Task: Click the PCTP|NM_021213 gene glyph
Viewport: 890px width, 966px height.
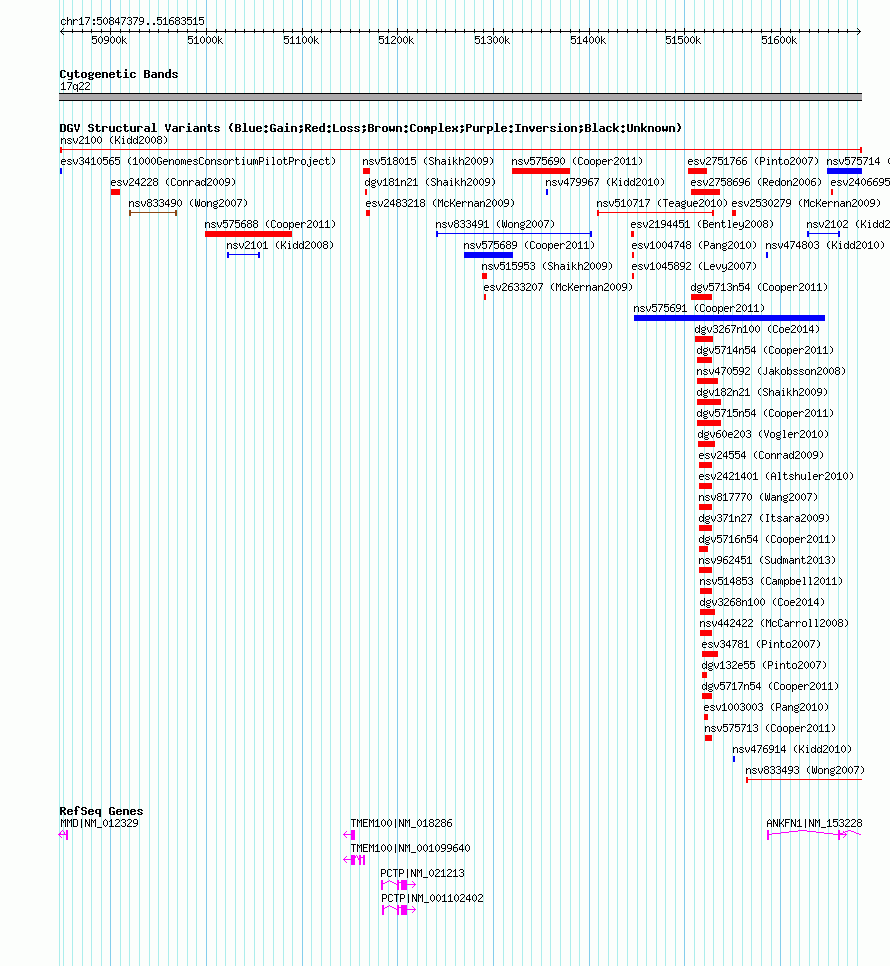Action: (x=398, y=885)
